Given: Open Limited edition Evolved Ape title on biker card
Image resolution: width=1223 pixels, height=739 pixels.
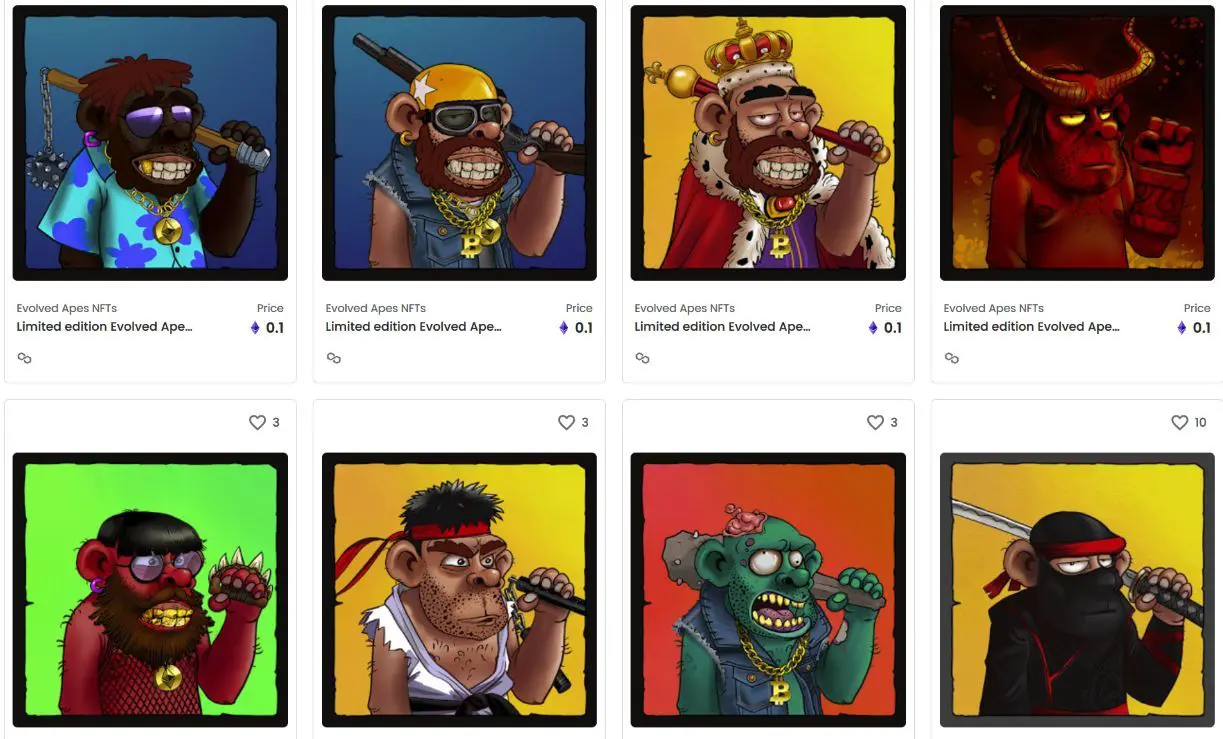Looking at the screenshot, I should tap(413, 327).
